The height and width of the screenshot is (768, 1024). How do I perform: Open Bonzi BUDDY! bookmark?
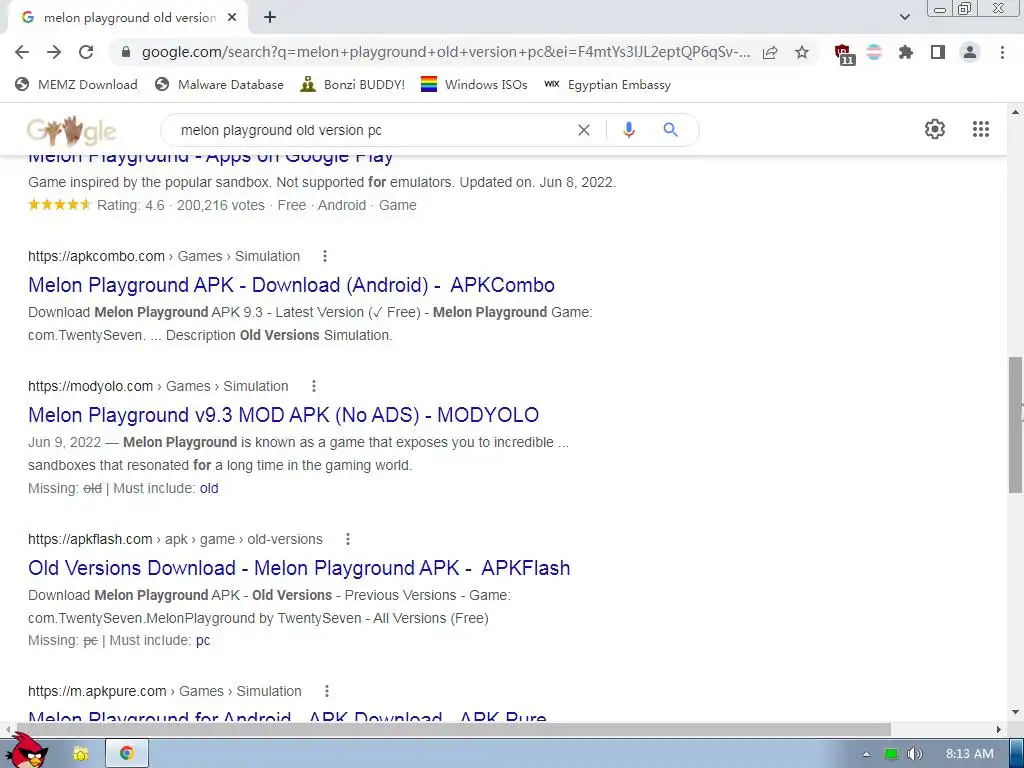click(353, 84)
